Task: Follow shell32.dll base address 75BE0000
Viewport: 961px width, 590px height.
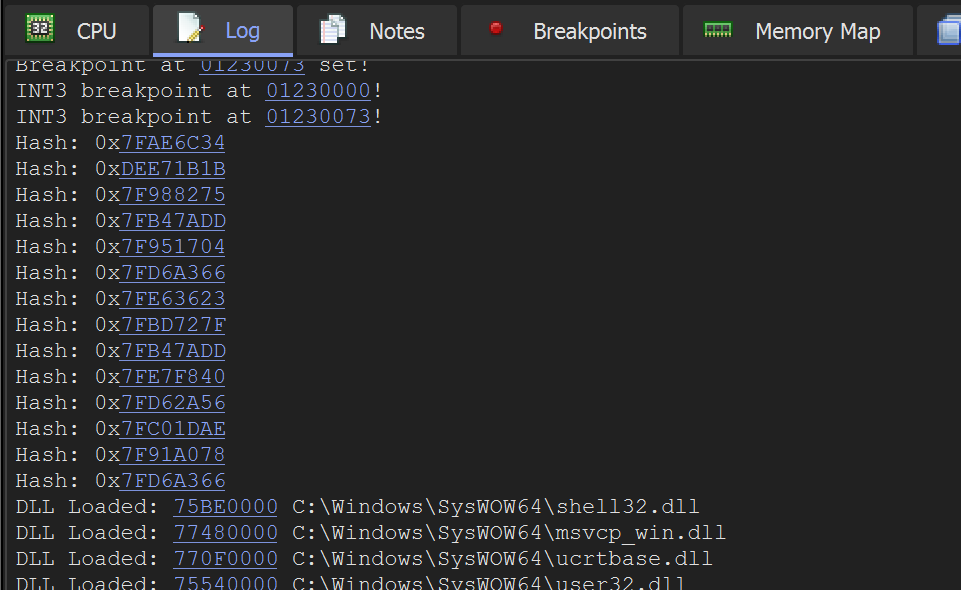Action: coord(225,507)
